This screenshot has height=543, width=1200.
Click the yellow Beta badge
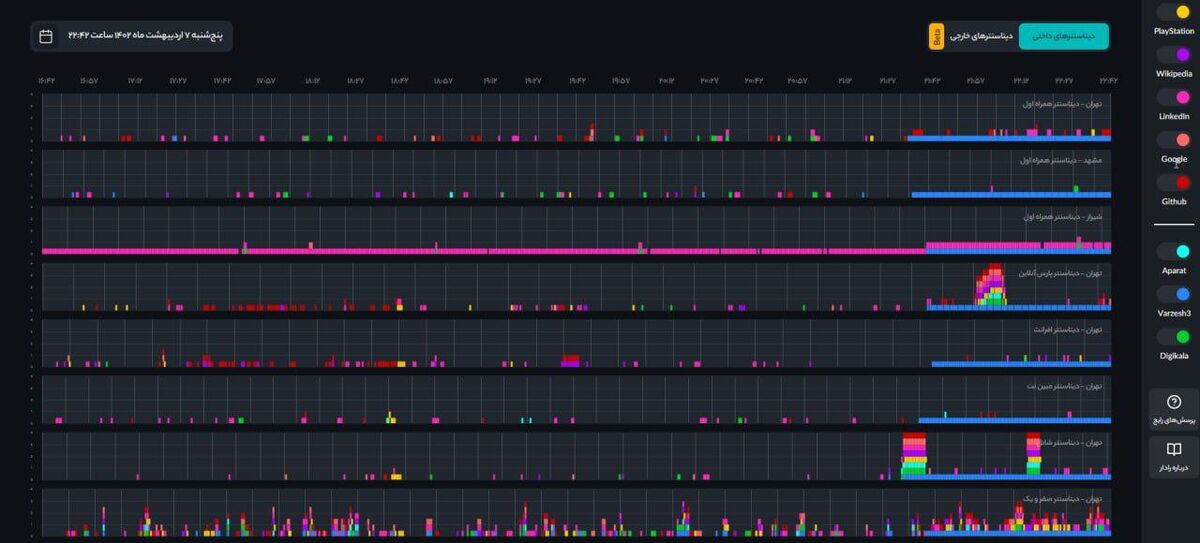pos(937,36)
